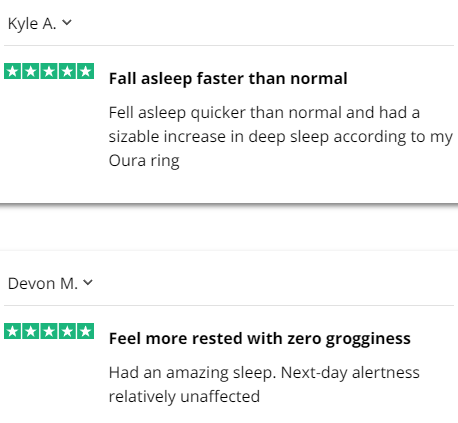The image size is (458, 423).
Task: Click the first star in Devon's rating
Action: [x=12, y=331]
